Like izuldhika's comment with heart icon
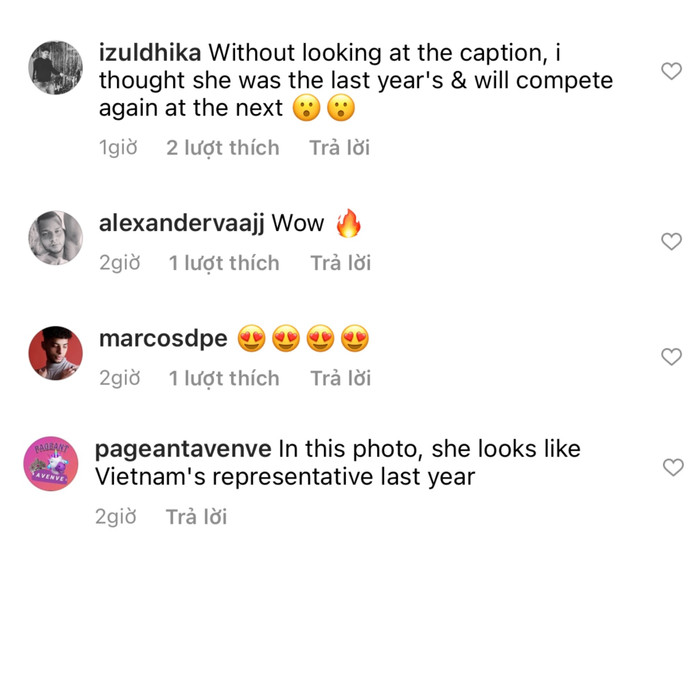The image size is (700, 700). [672, 71]
